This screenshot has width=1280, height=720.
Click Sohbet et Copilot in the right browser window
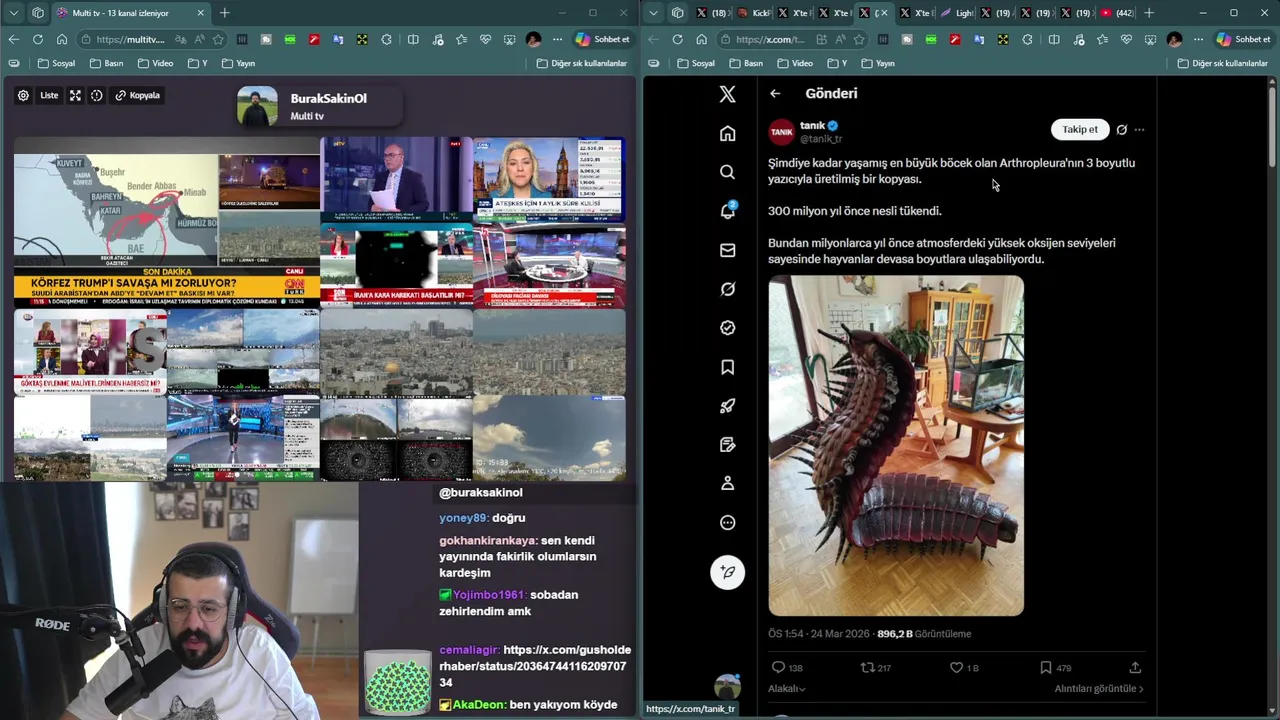tap(1243, 39)
